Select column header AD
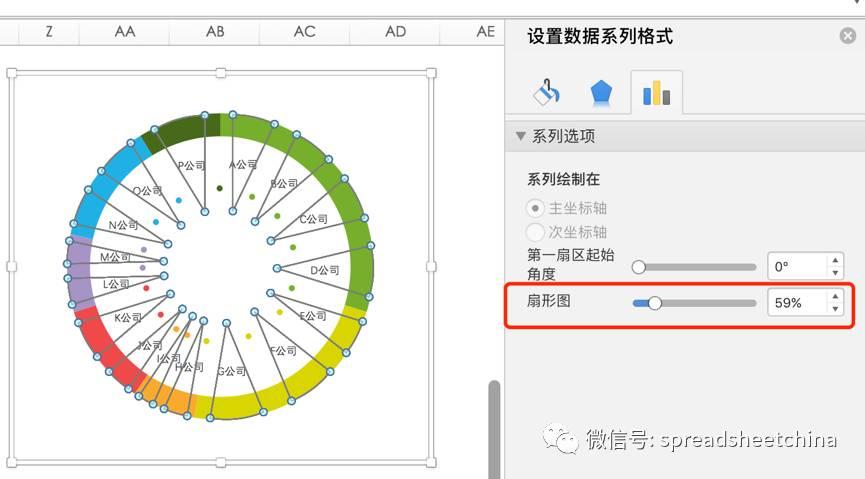865x479 pixels. 395,32
